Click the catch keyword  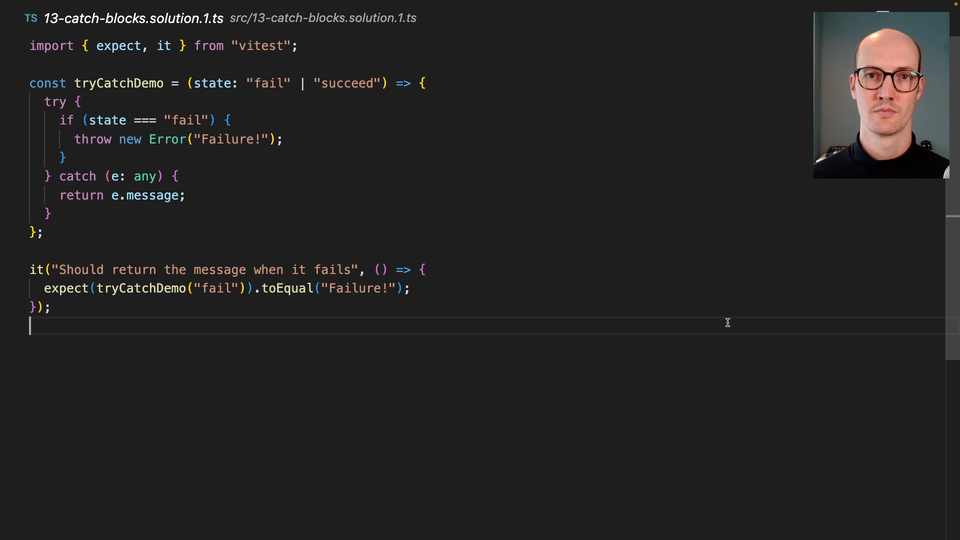(77, 176)
